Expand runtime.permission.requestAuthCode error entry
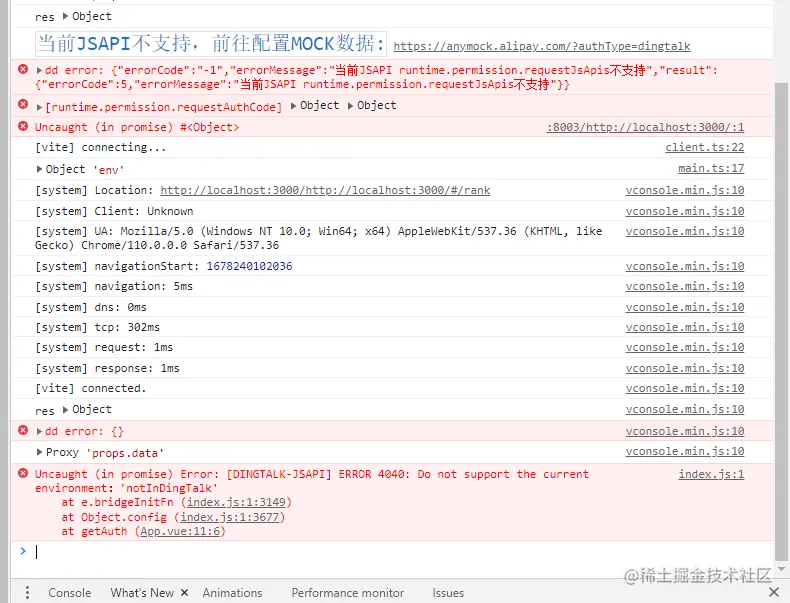 pos(39,107)
